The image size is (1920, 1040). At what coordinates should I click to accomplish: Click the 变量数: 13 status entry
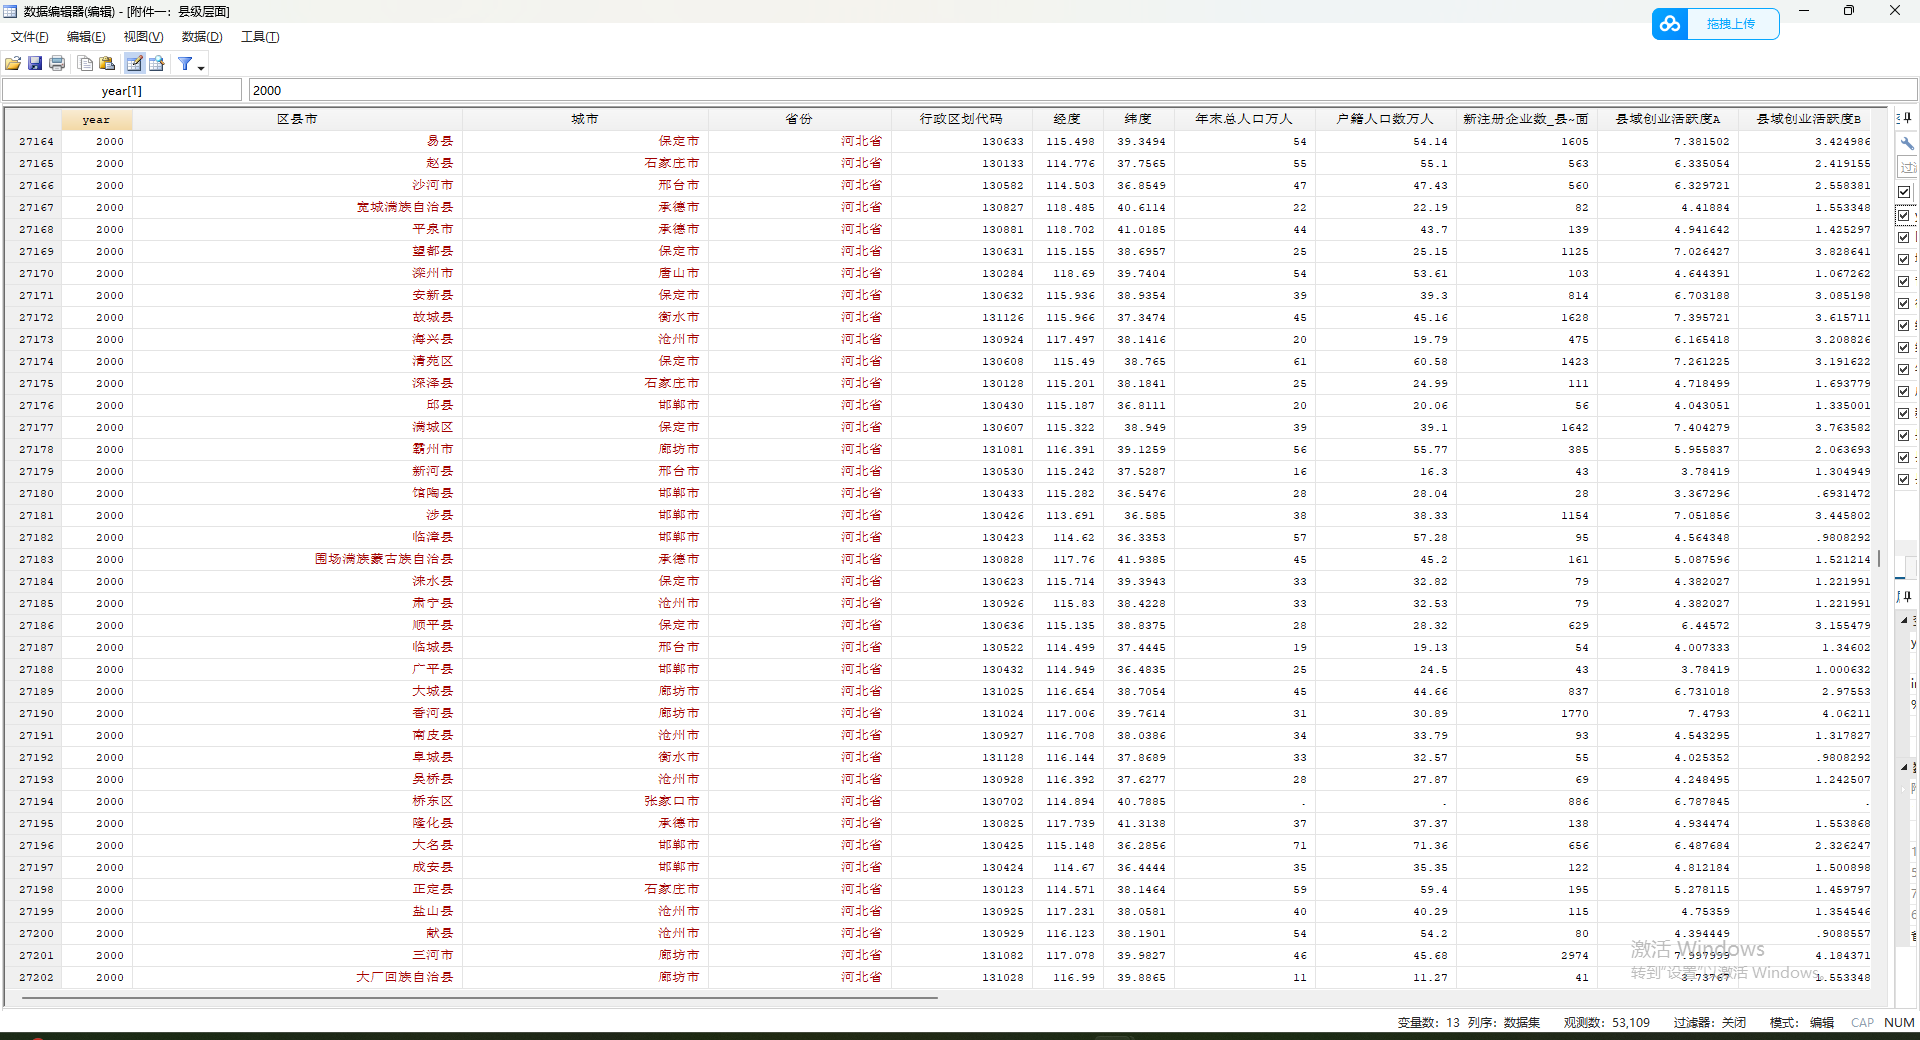[x=1428, y=1023]
